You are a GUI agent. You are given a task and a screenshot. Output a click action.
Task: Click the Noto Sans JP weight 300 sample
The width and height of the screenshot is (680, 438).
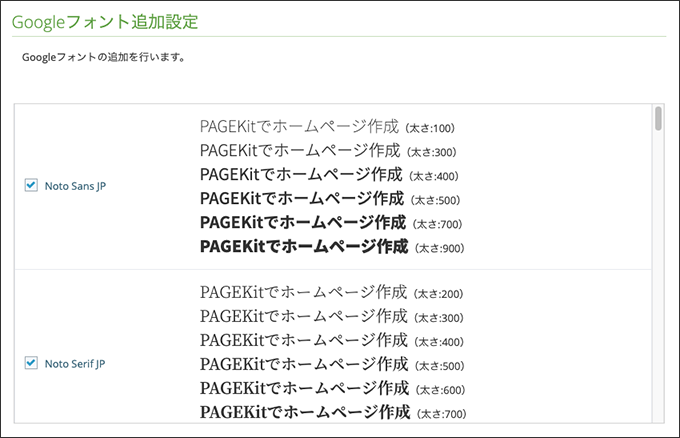[x=328, y=150]
